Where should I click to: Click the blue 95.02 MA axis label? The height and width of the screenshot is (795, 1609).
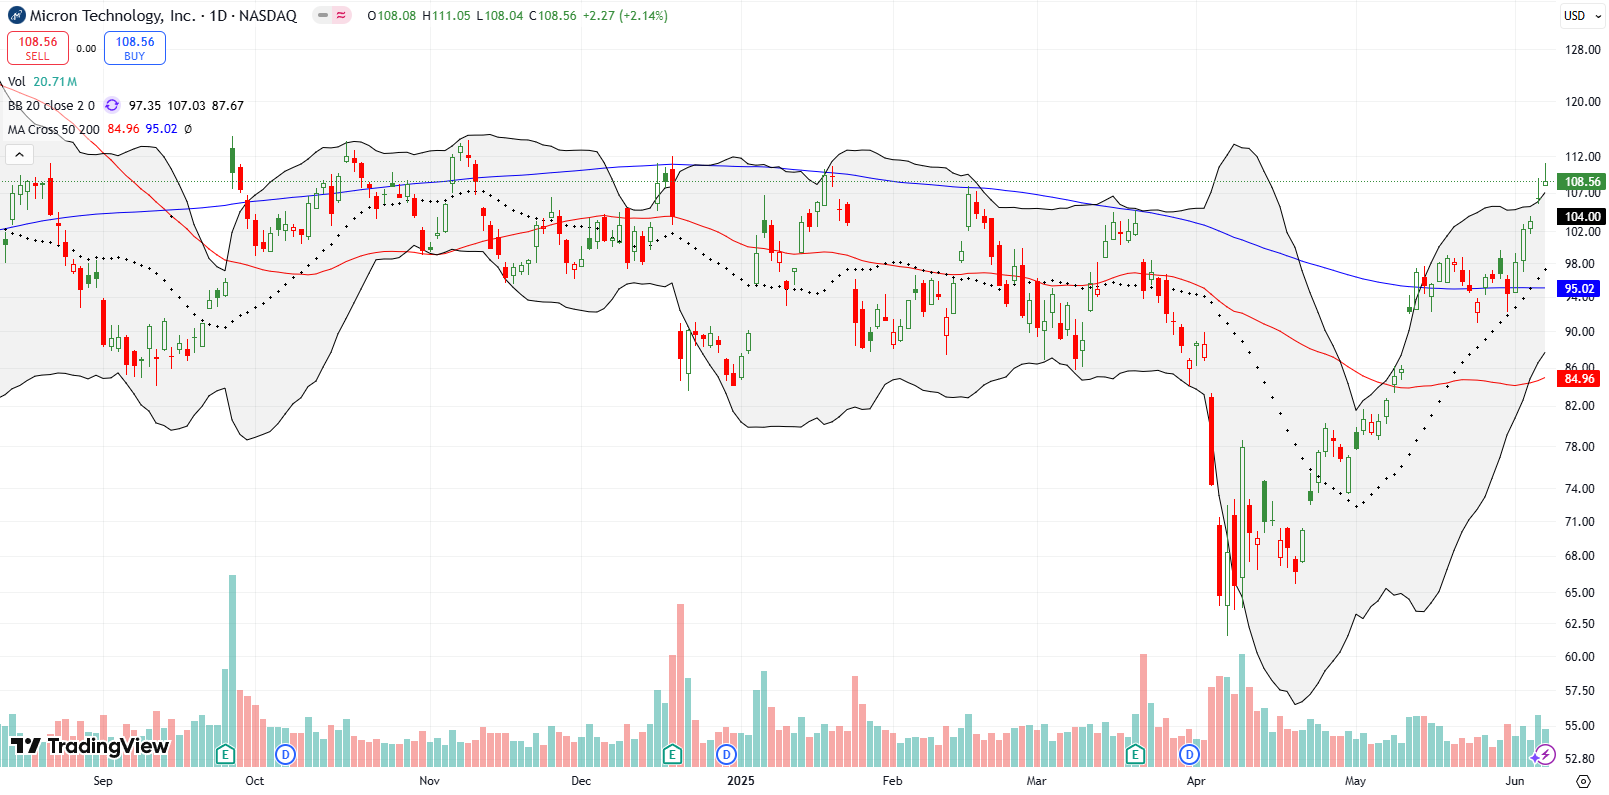(x=1579, y=289)
